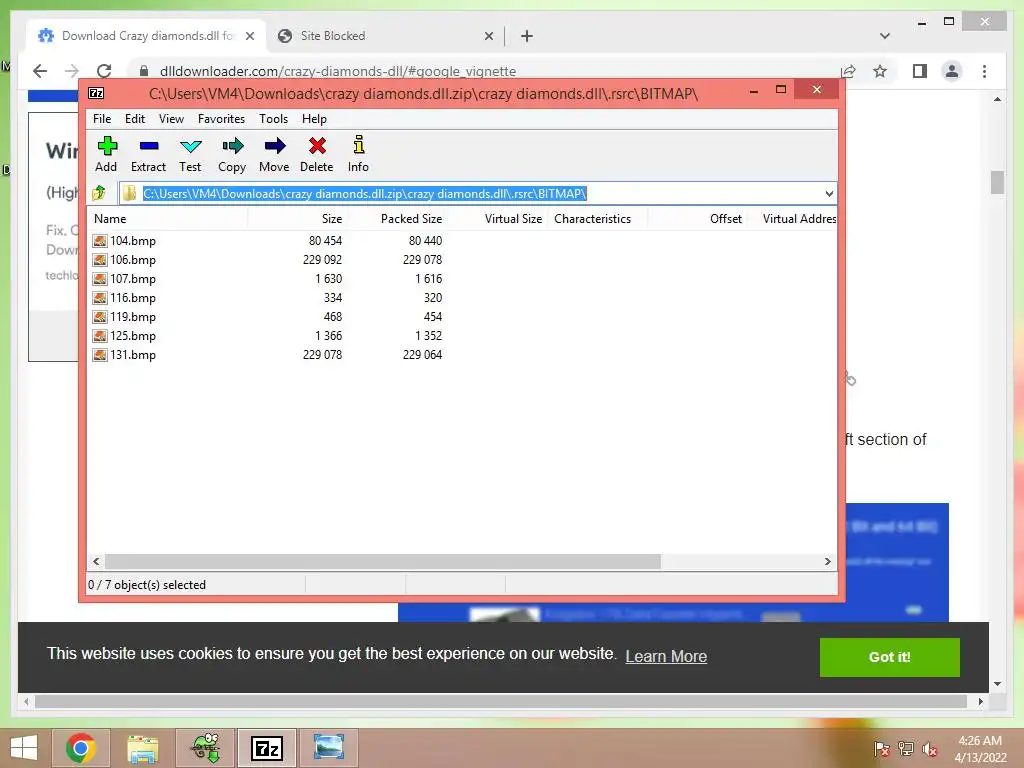
Task: Click 119.bmp file icon
Action: [99, 317]
